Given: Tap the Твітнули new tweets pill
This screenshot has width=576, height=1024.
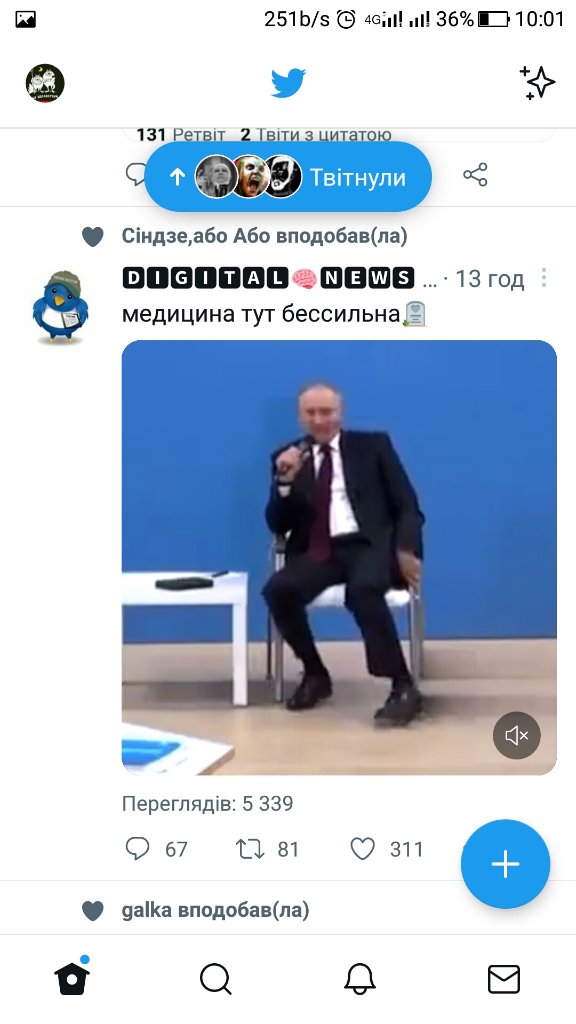Looking at the screenshot, I should [288, 176].
